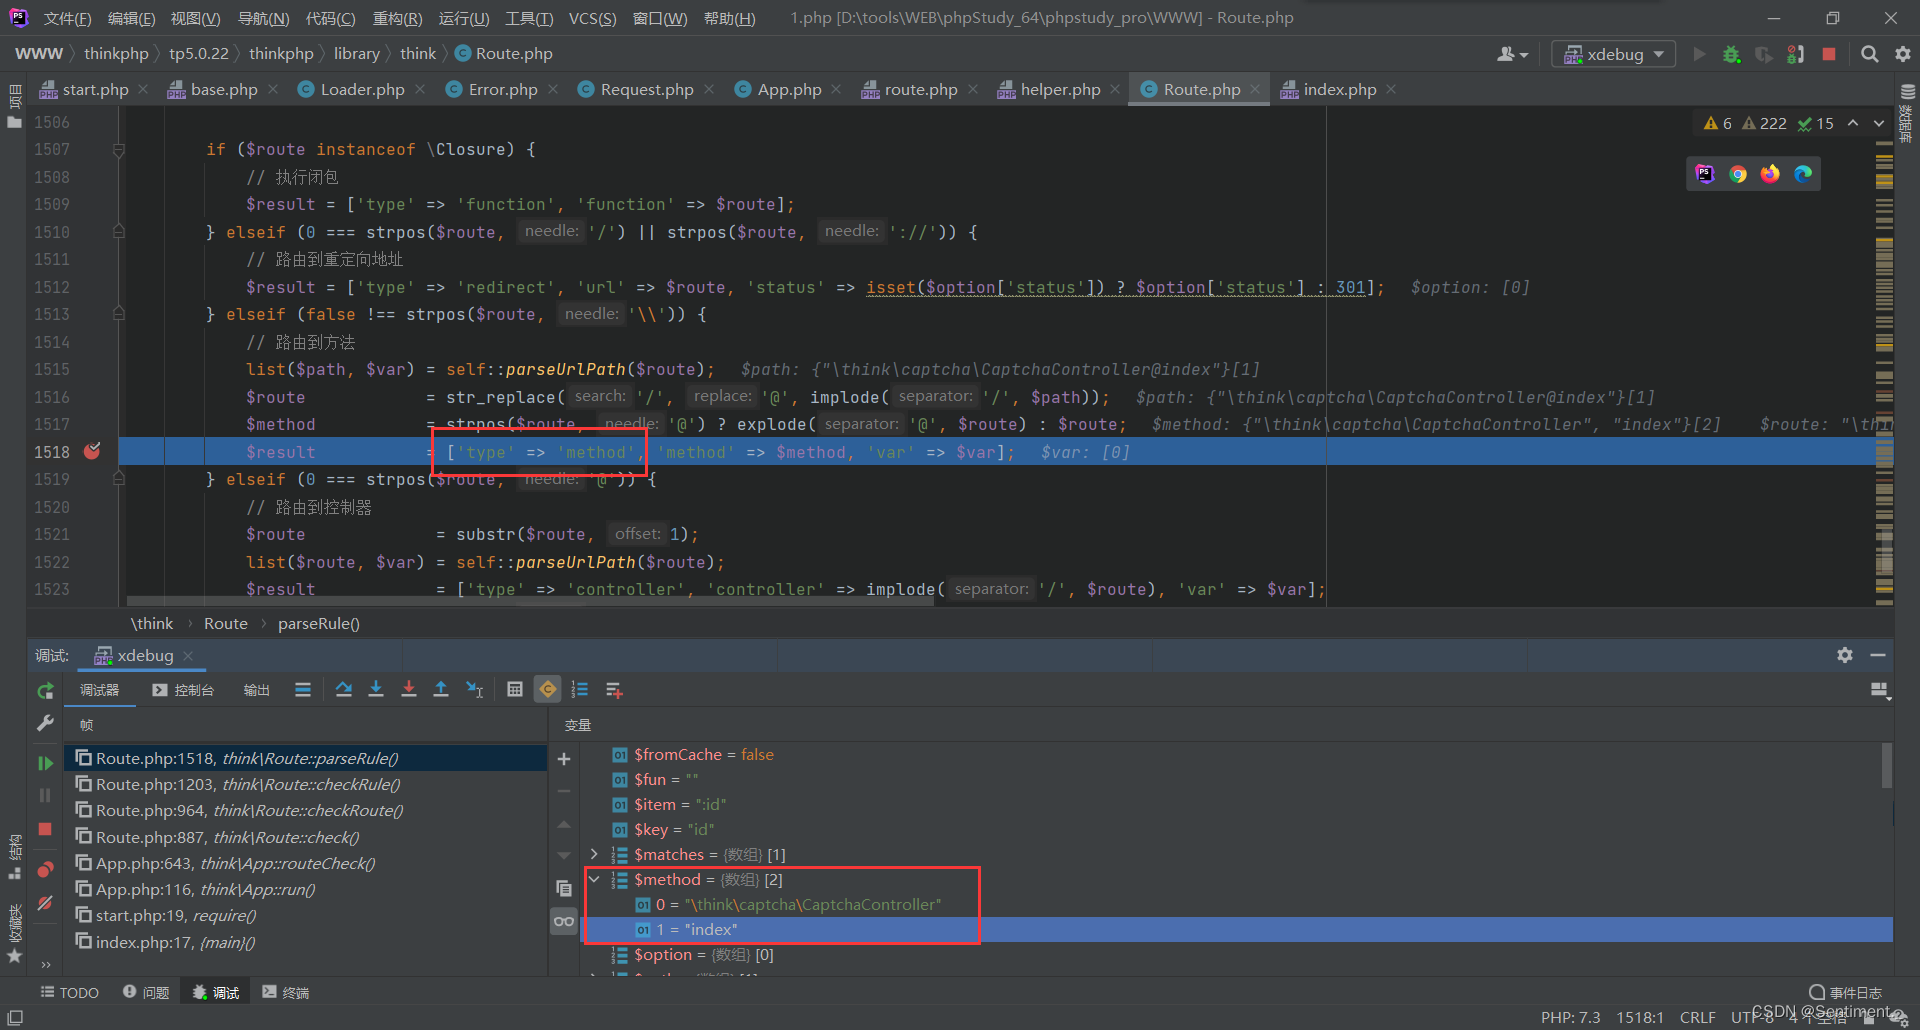1920x1030 pixels.
Task: Toggle show watches glasses icon
Action: coord(564,921)
